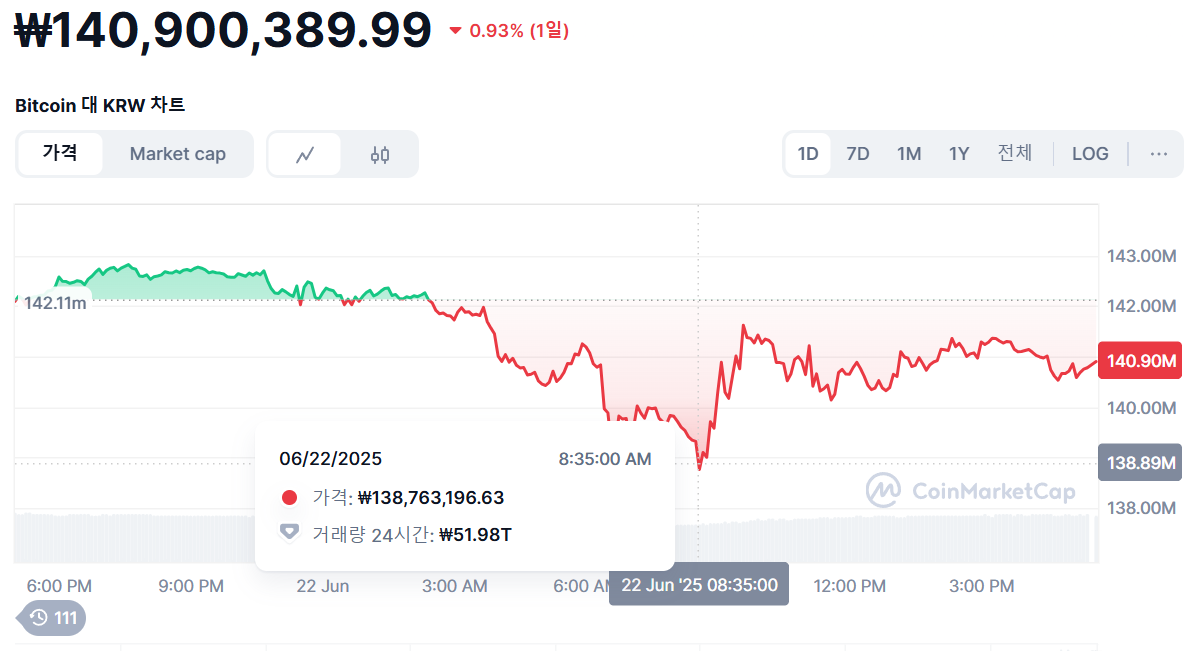The width and height of the screenshot is (1196, 651).
Task: Click the red price dot in tooltip
Action: coord(290,498)
